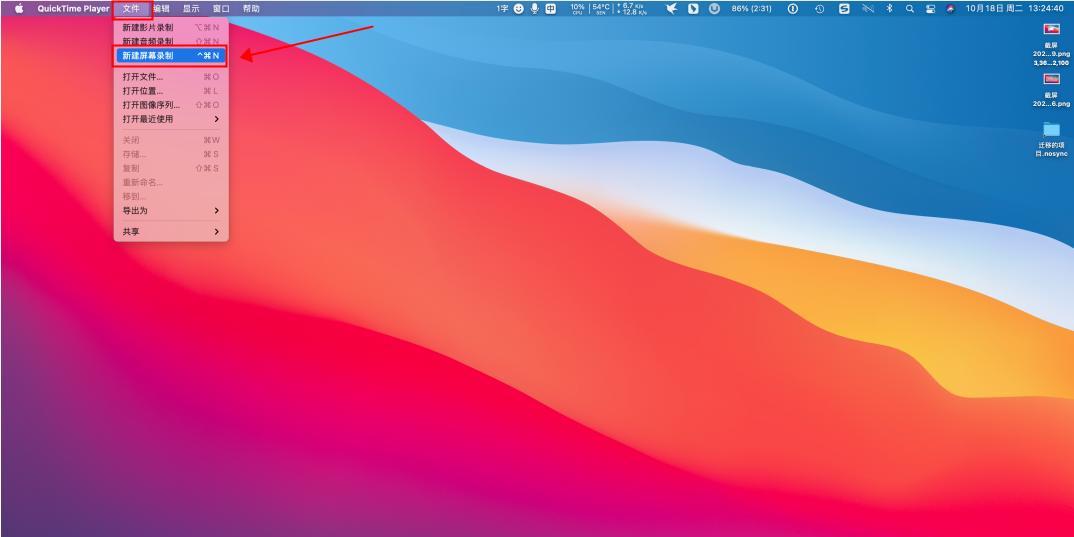Select 新建屏幕录制 to start screen recording
The height and width of the screenshot is (537, 1074).
[171, 55]
